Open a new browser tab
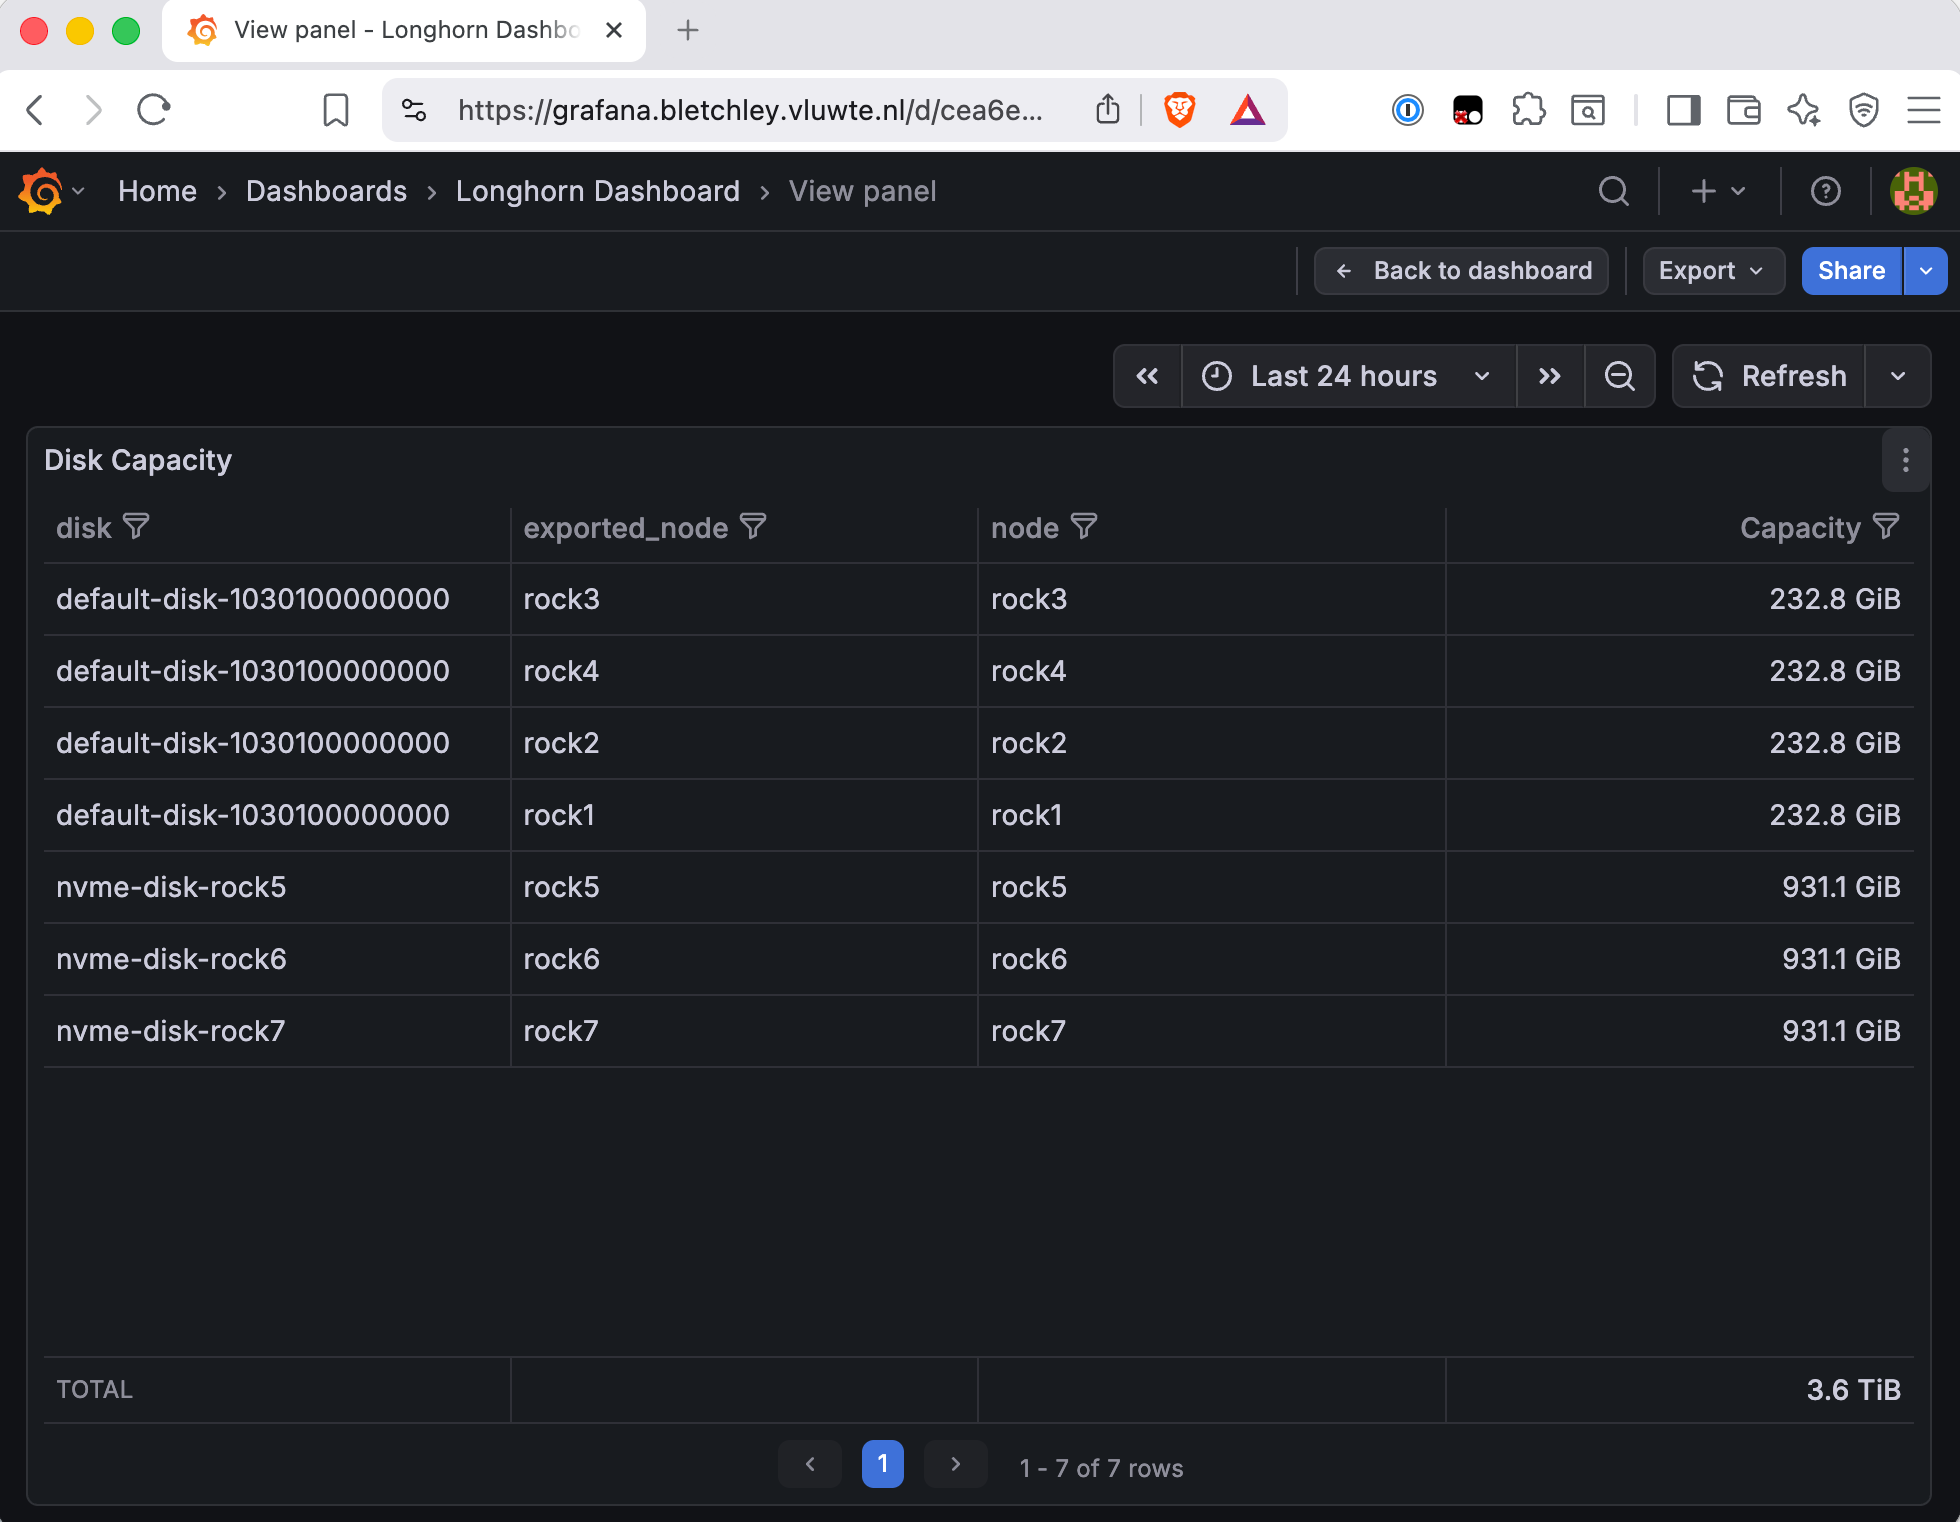 tap(687, 30)
